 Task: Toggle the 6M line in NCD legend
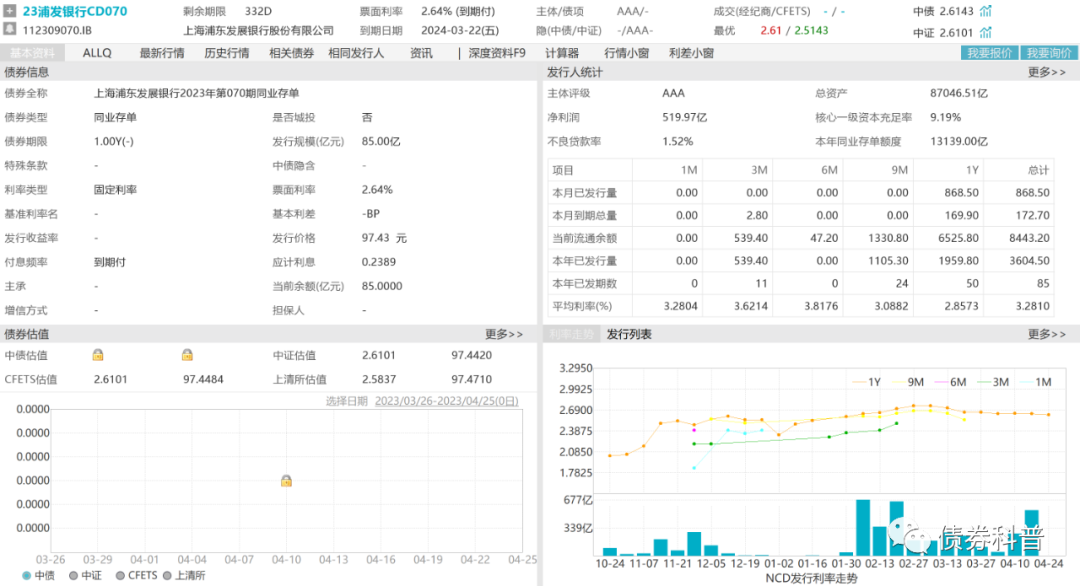(x=951, y=382)
